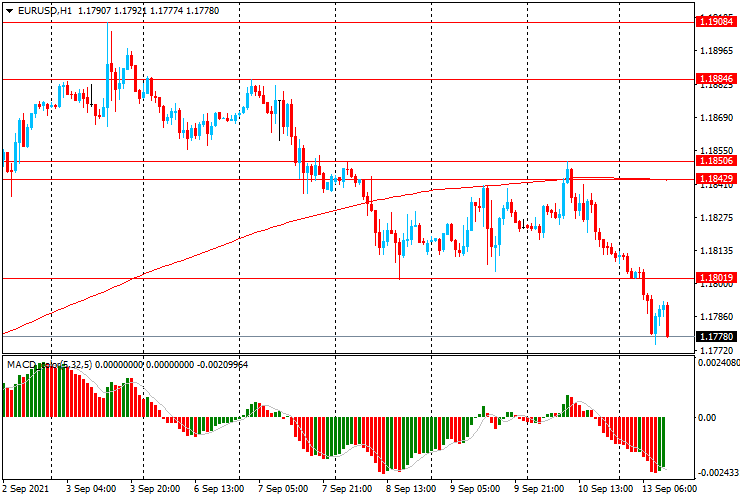Click the 1.18690 price axis value
Screen dimensions: 740x500
716,118
